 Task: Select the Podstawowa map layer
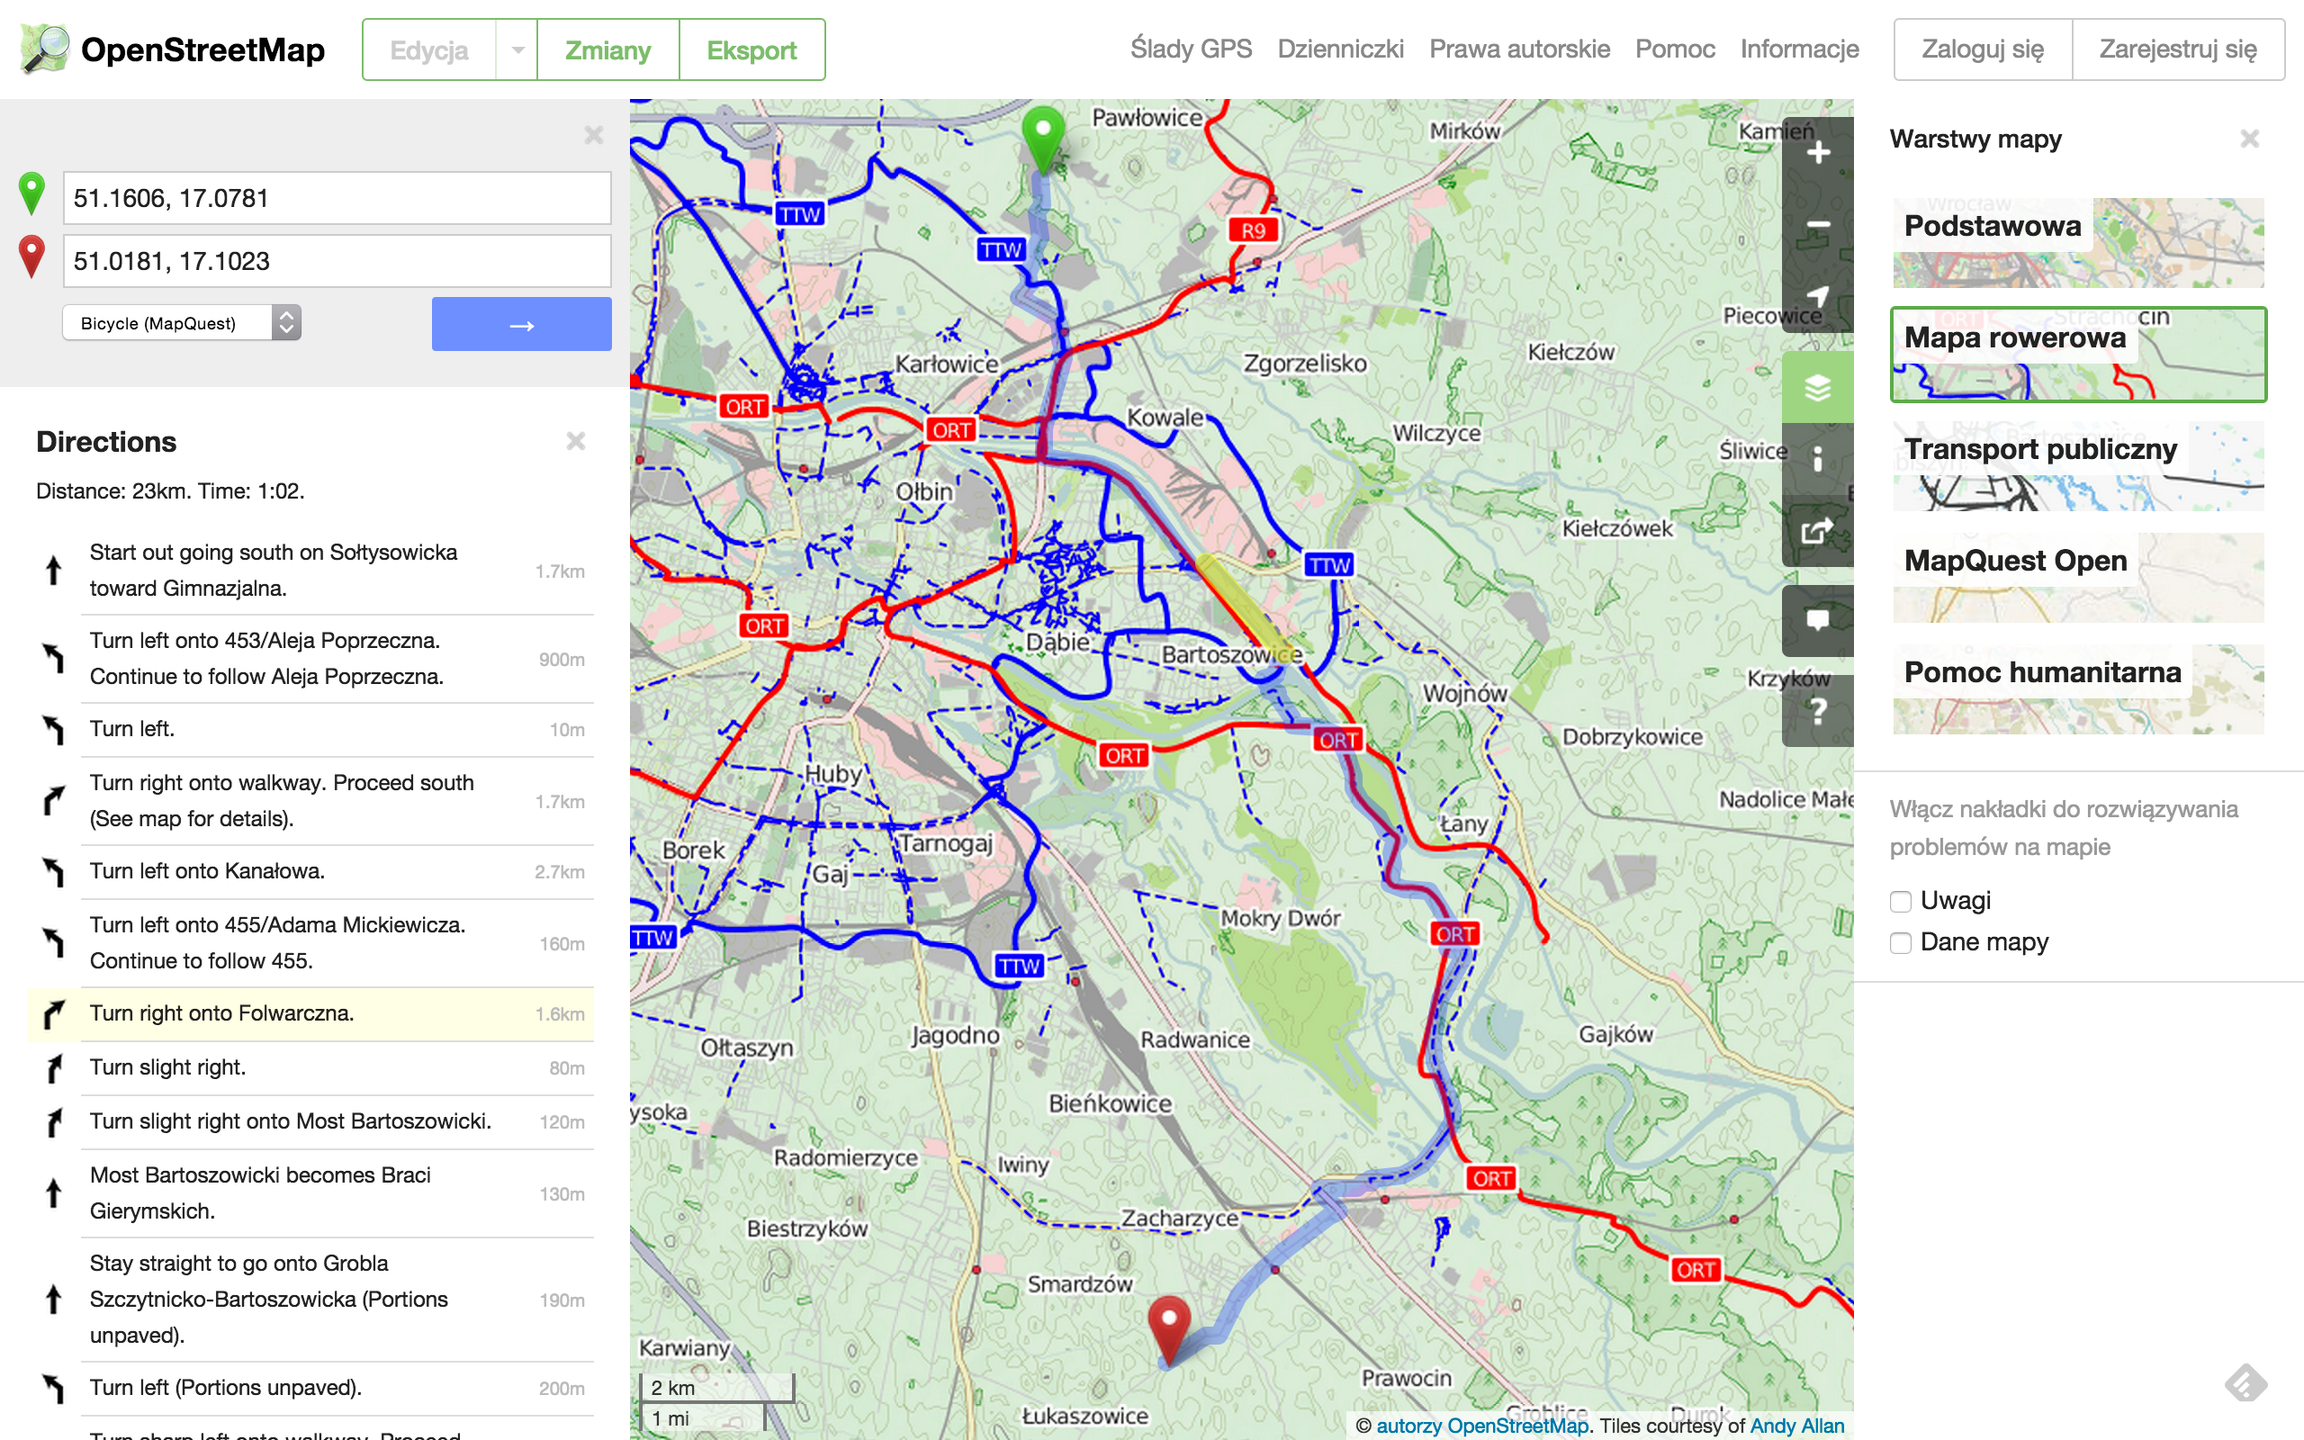[2078, 243]
